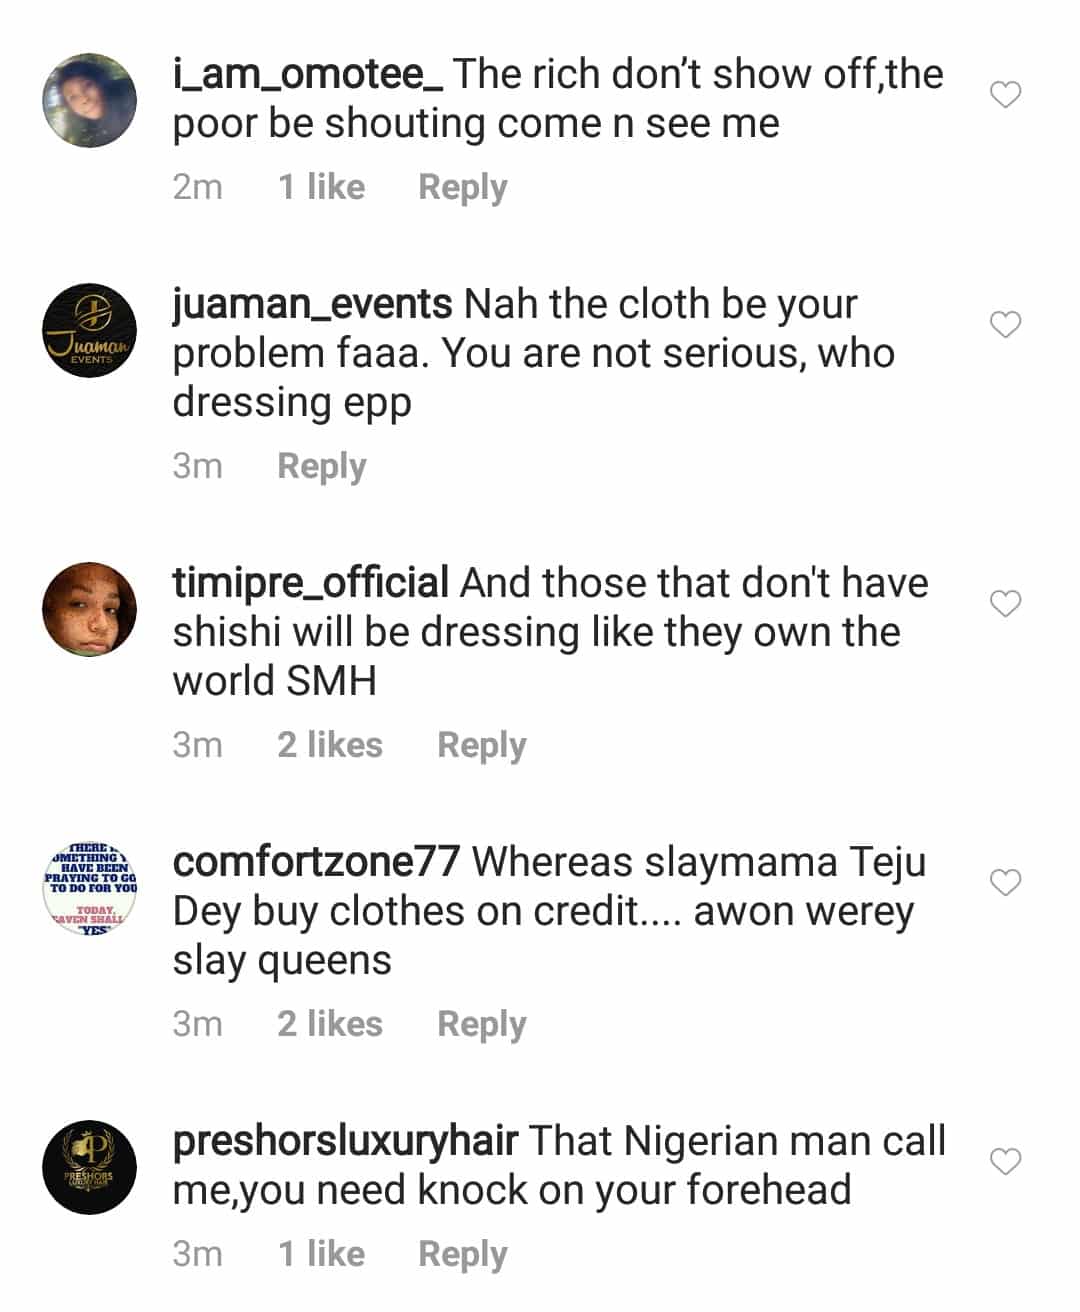View comfortzone77's avatar image
This screenshot has width=1080, height=1312.
[x=90, y=888]
